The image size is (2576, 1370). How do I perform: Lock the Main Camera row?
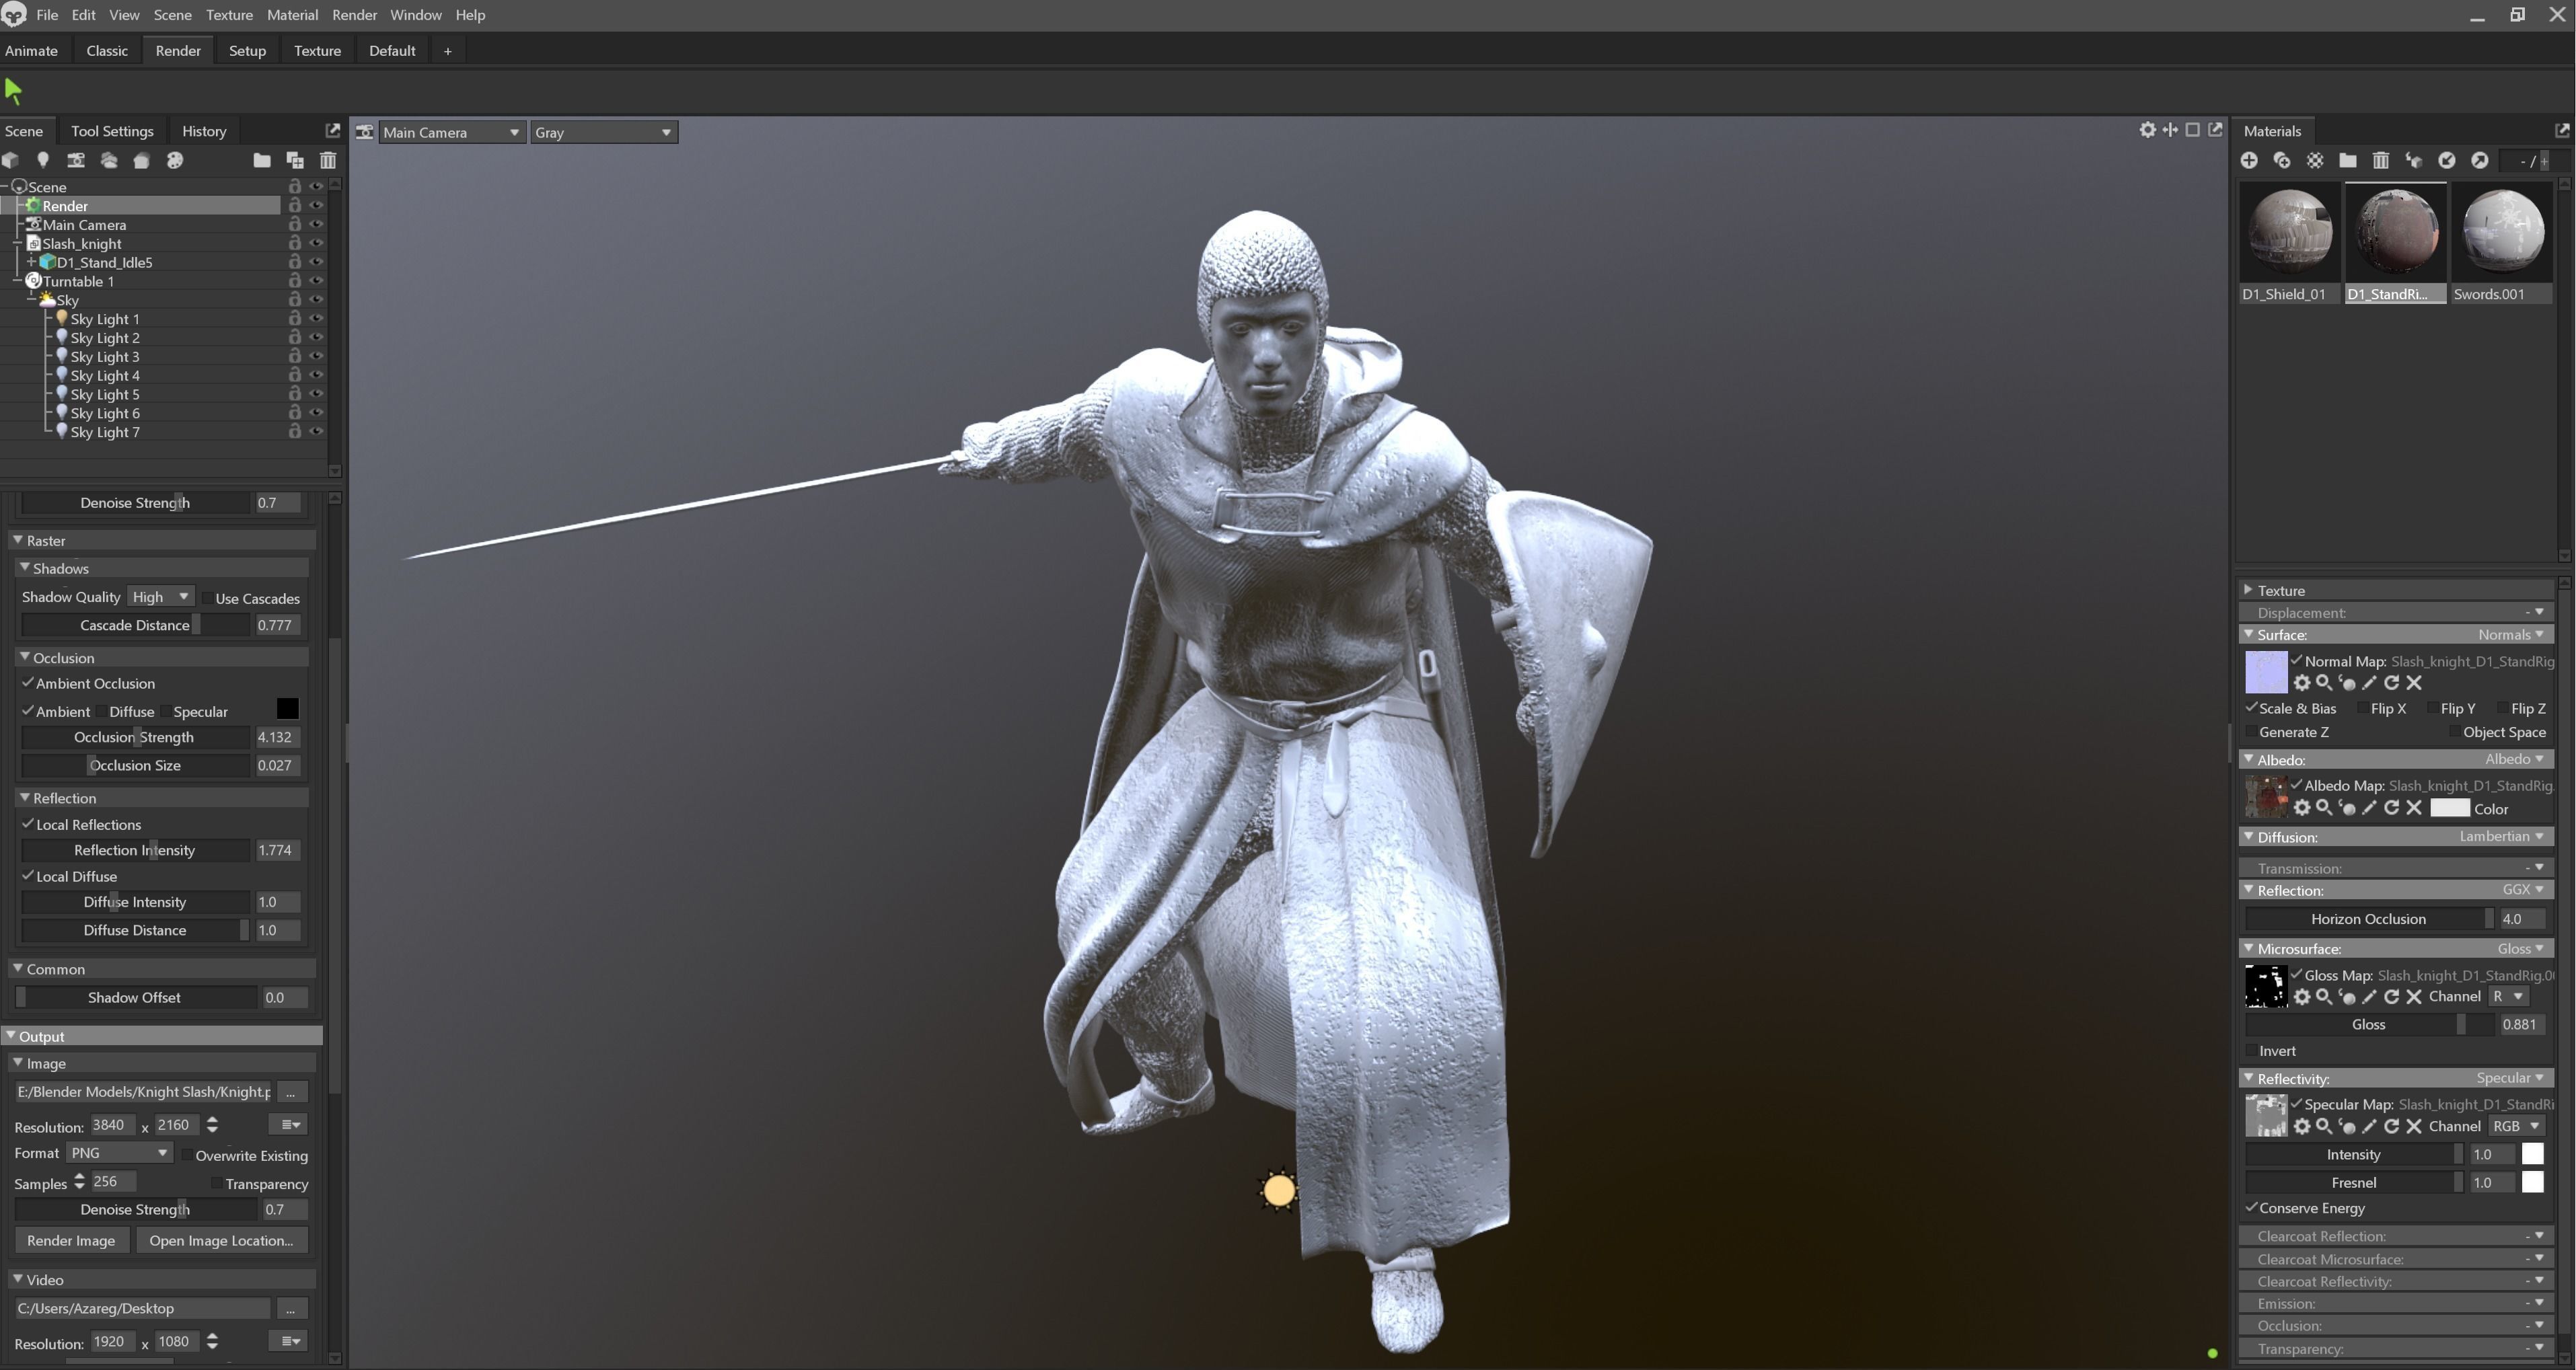[x=295, y=224]
